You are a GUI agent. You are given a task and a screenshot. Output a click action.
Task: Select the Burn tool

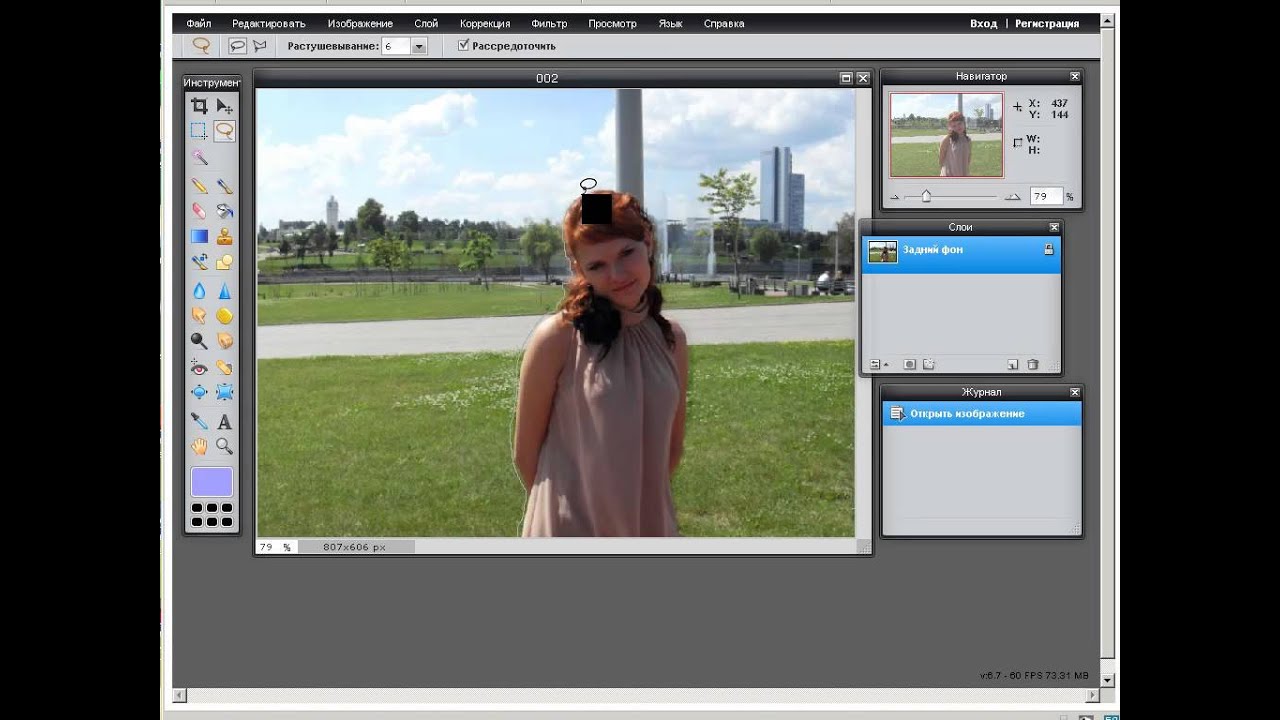[224, 341]
